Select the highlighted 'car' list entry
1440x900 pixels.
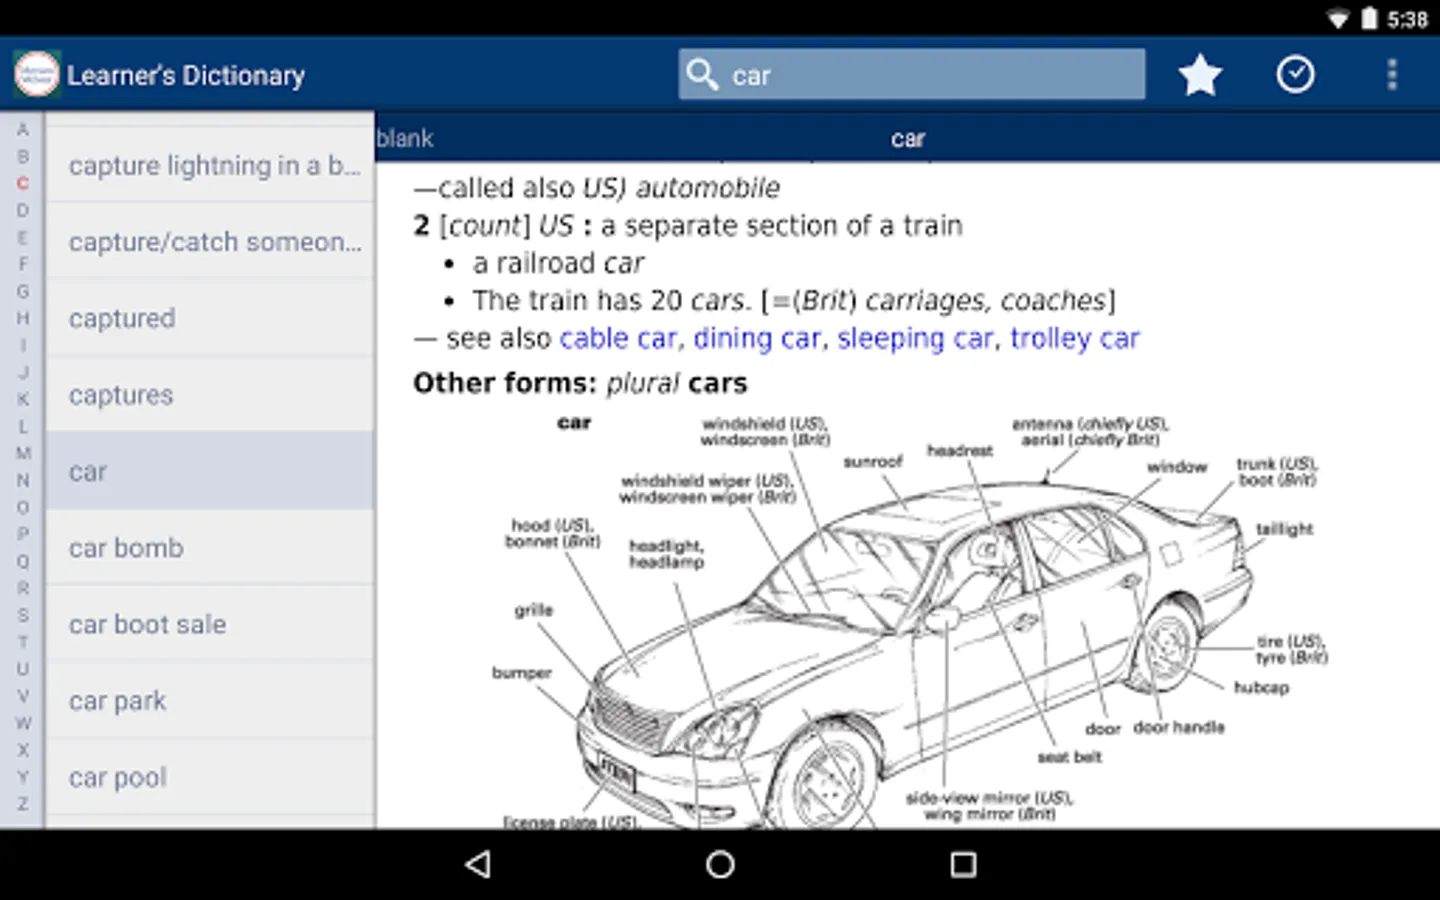point(210,471)
